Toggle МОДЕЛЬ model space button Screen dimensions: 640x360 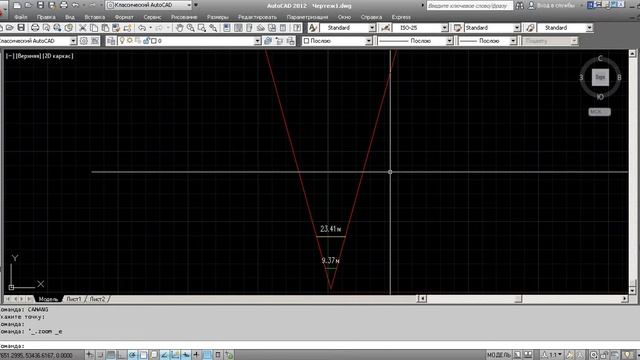click(499, 355)
